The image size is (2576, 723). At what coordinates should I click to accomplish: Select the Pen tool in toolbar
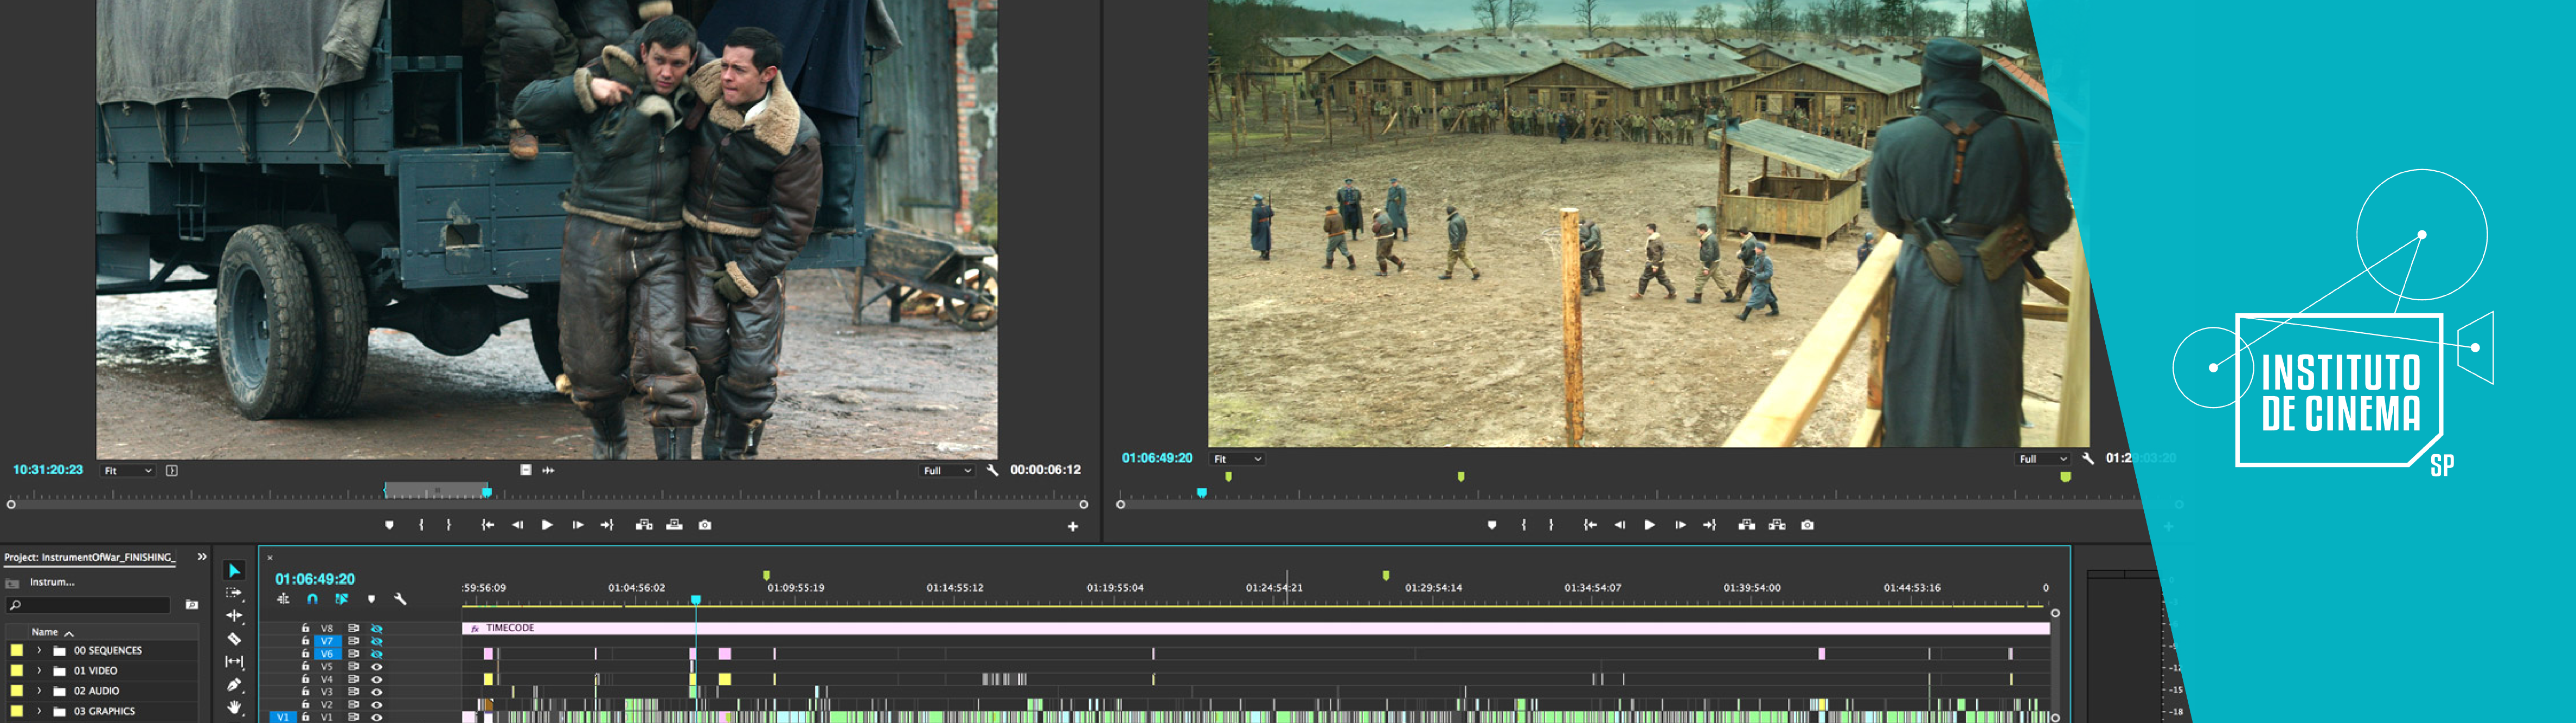tap(234, 685)
